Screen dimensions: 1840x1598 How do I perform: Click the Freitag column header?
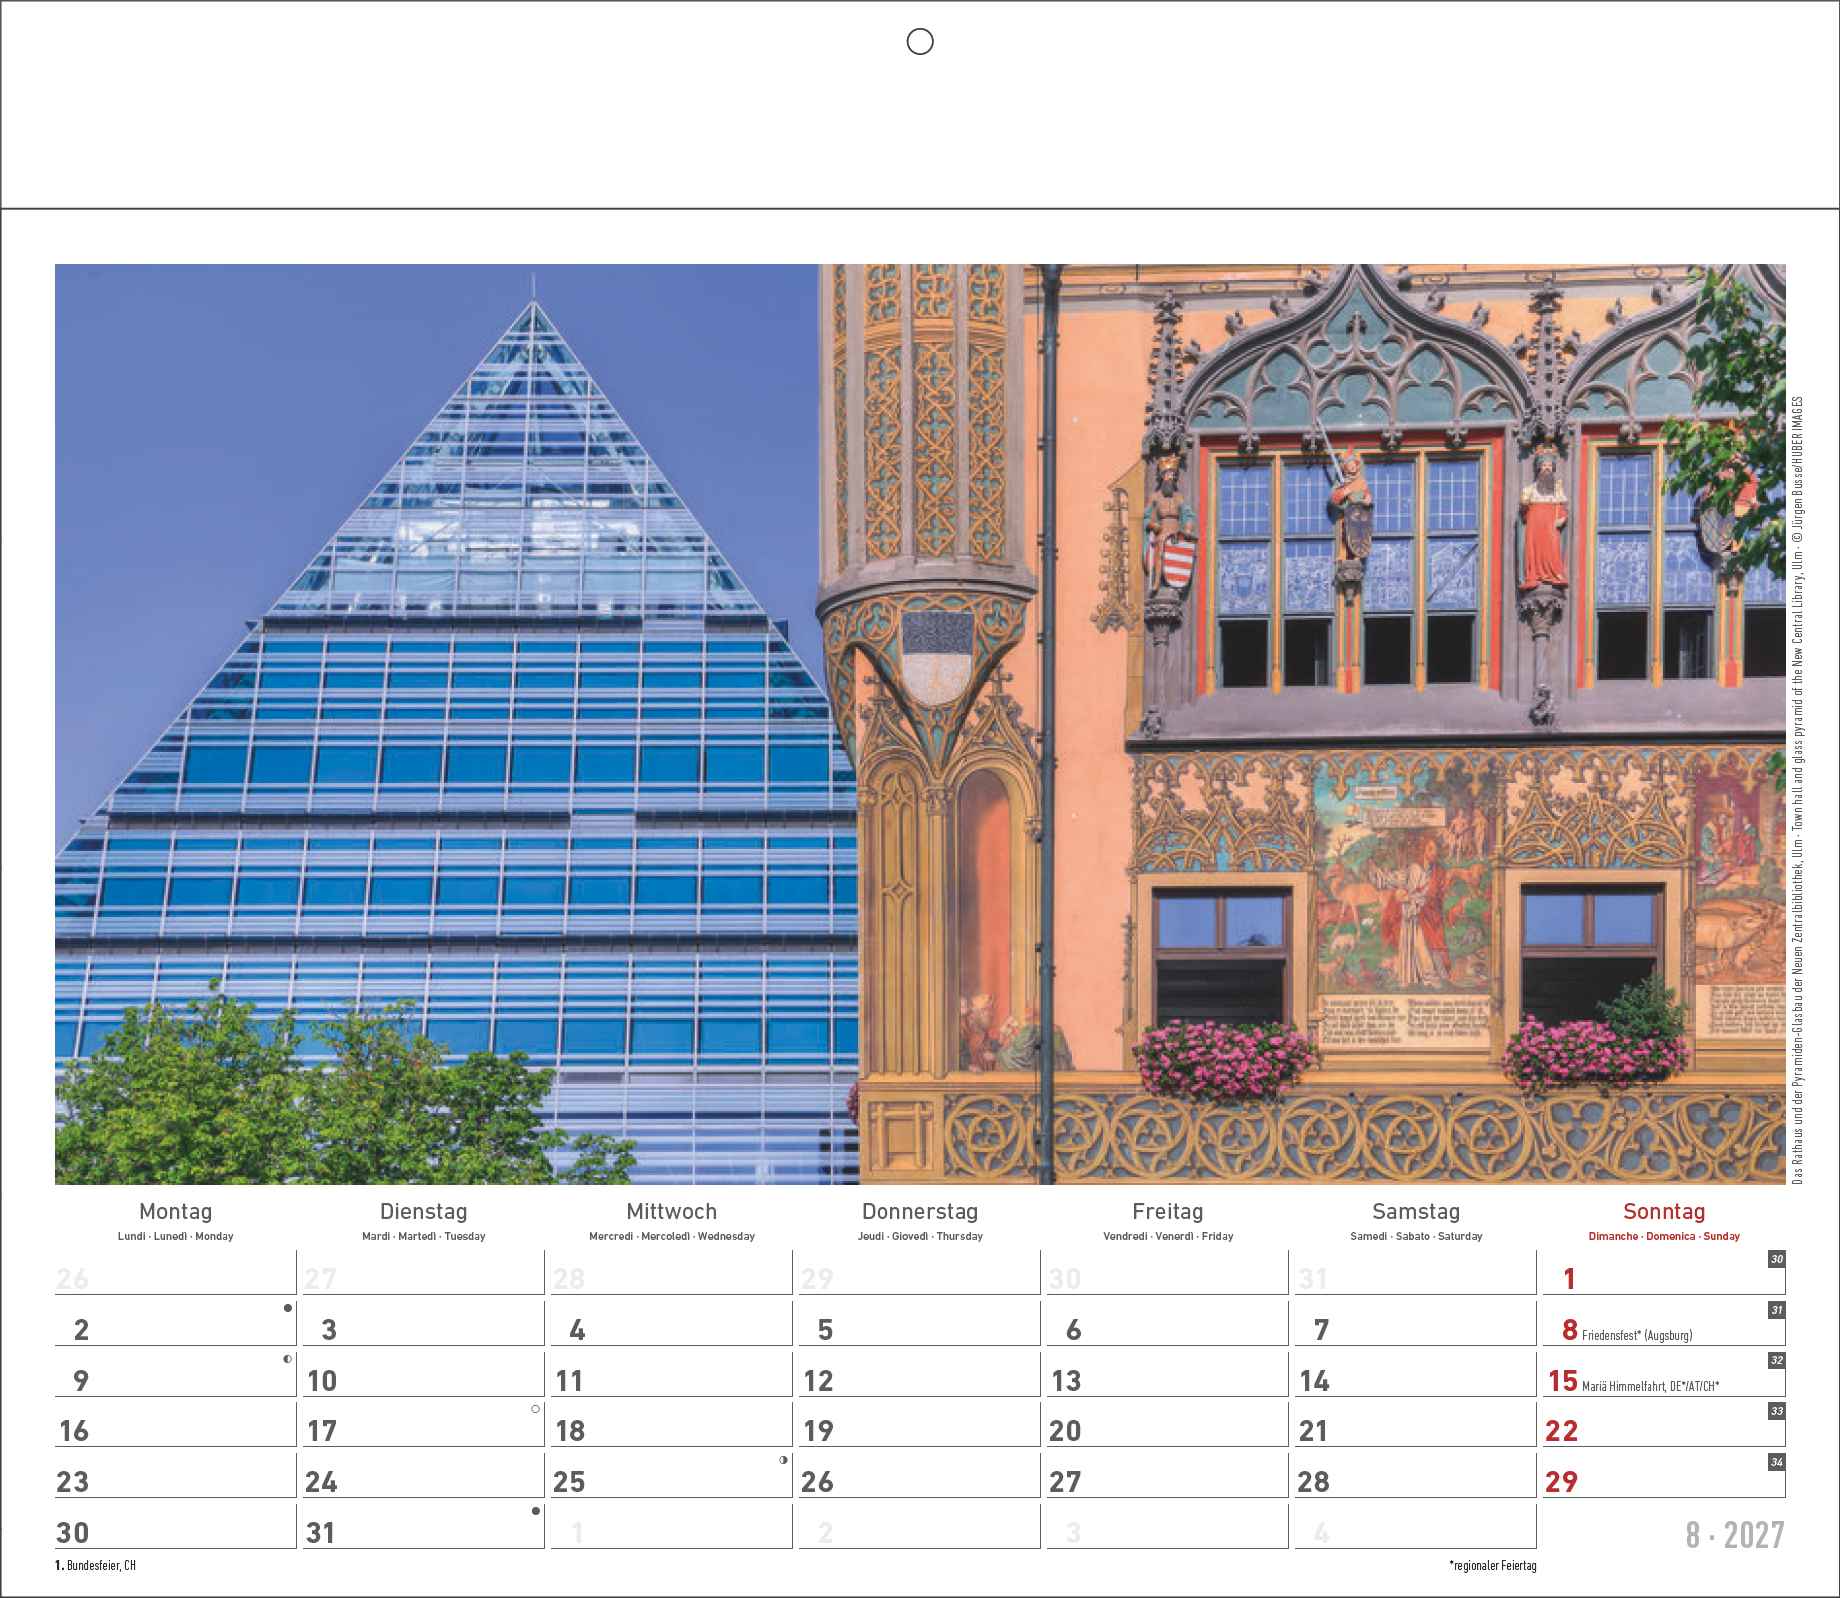pos(1168,1211)
